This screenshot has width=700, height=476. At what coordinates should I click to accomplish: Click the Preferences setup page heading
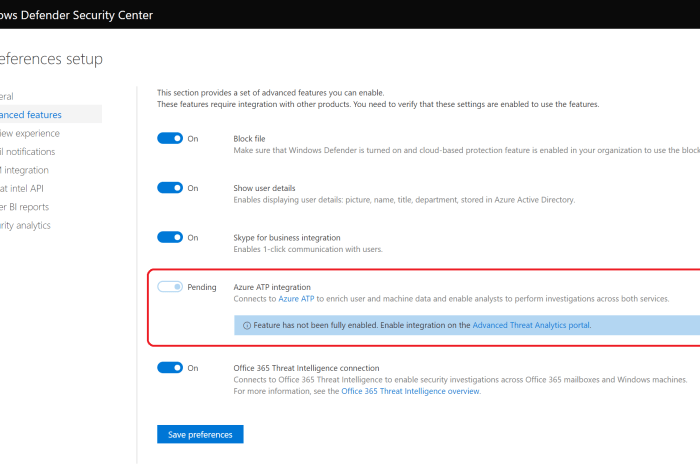(52, 59)
